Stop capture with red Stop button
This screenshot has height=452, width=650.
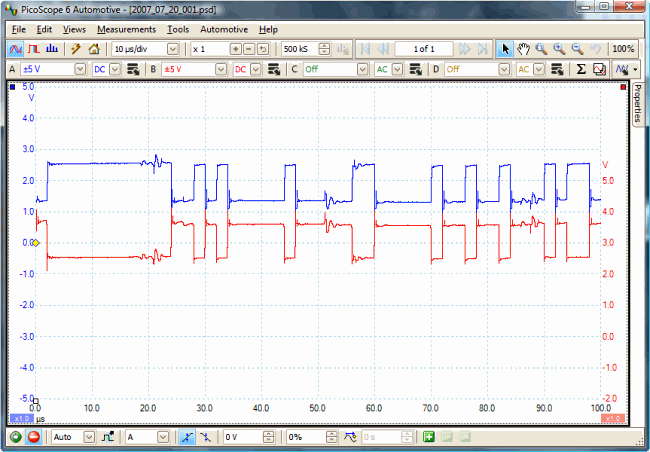(x=33, y=437)
